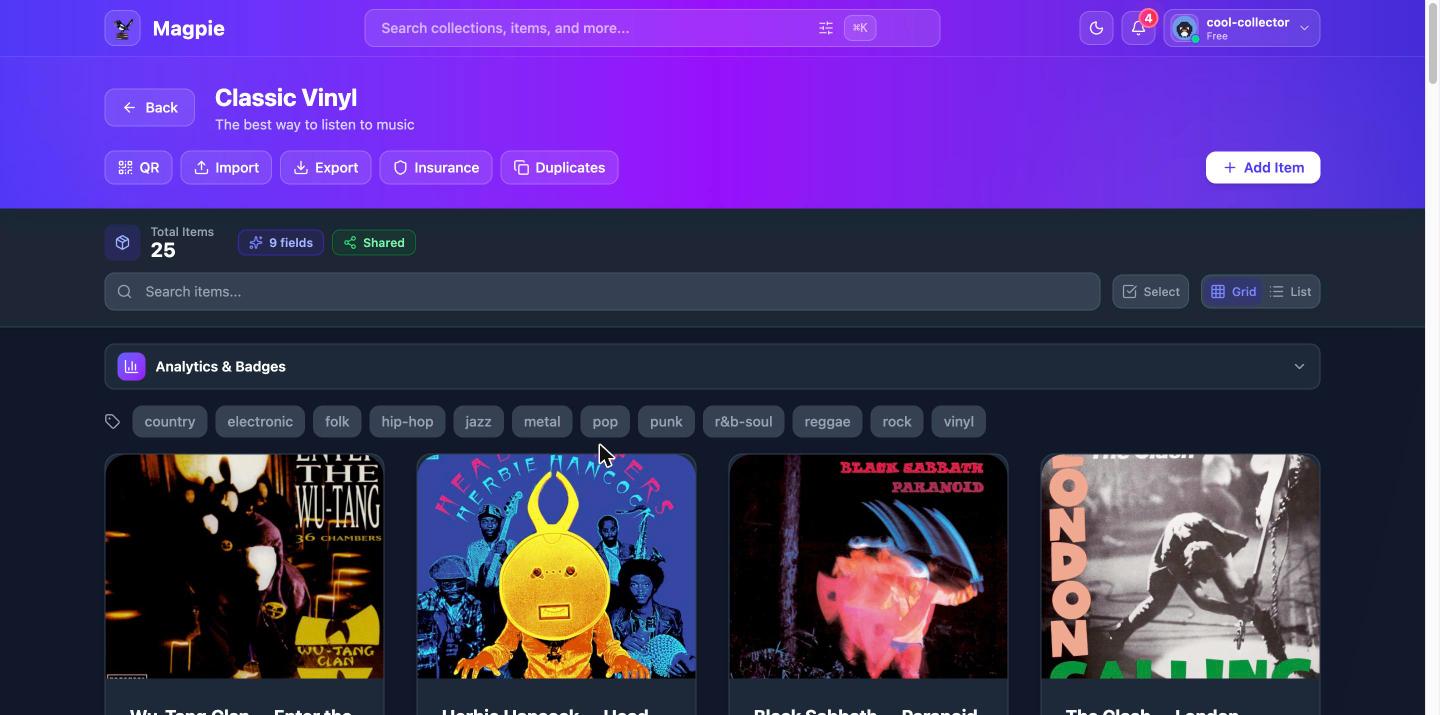This screenshot has width=1440, height=715.
Task: Expand the cool-collector account dropdown chevron
Action: pyautogui.click(x=1304, y=28)
